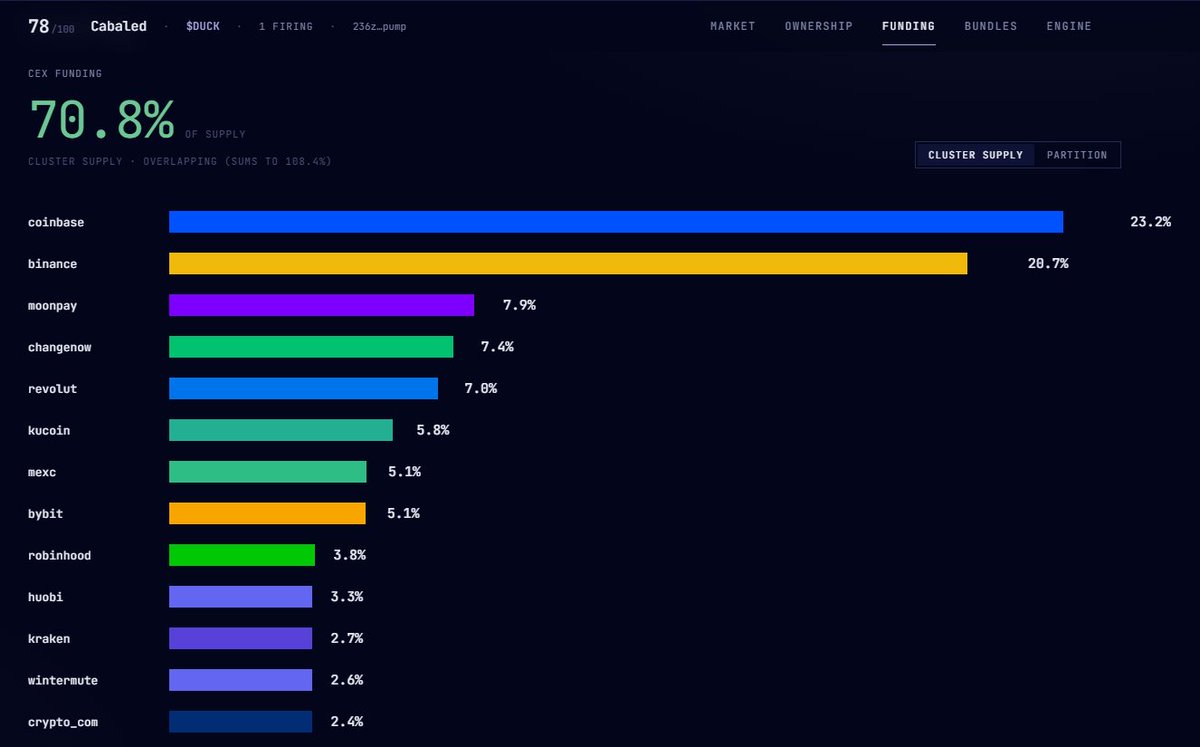
Task: Click the bybit row label
Action: tap(45, 514)
